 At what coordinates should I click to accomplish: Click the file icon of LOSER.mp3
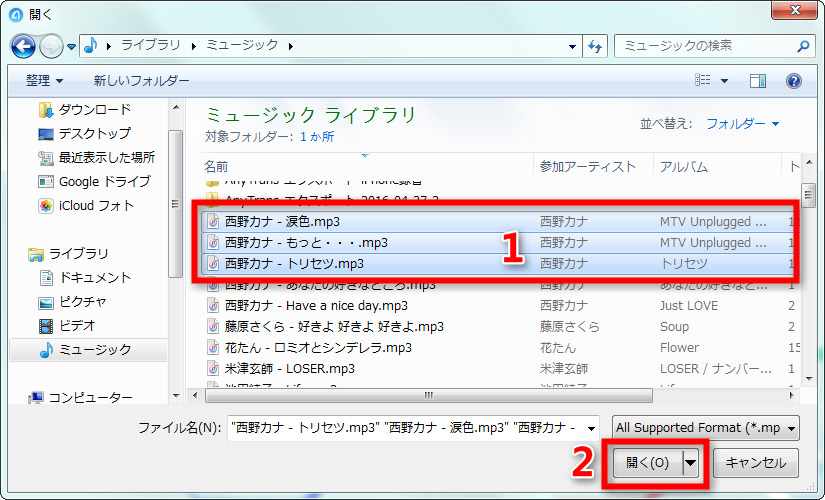[x=213, y=369]
